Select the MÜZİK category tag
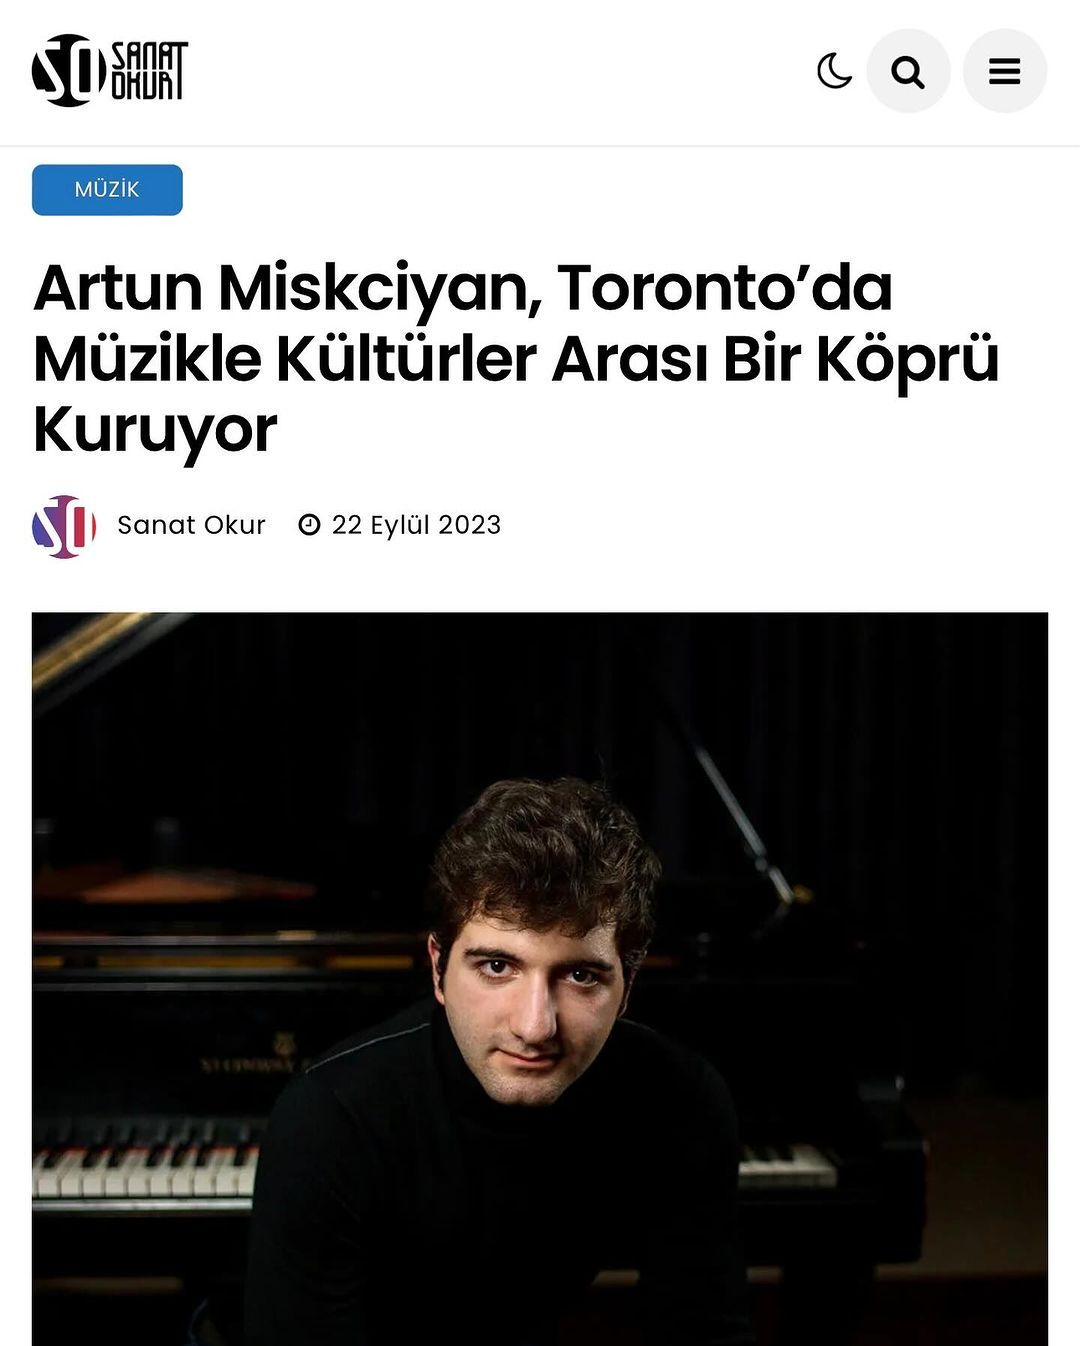 click(107, 190)
